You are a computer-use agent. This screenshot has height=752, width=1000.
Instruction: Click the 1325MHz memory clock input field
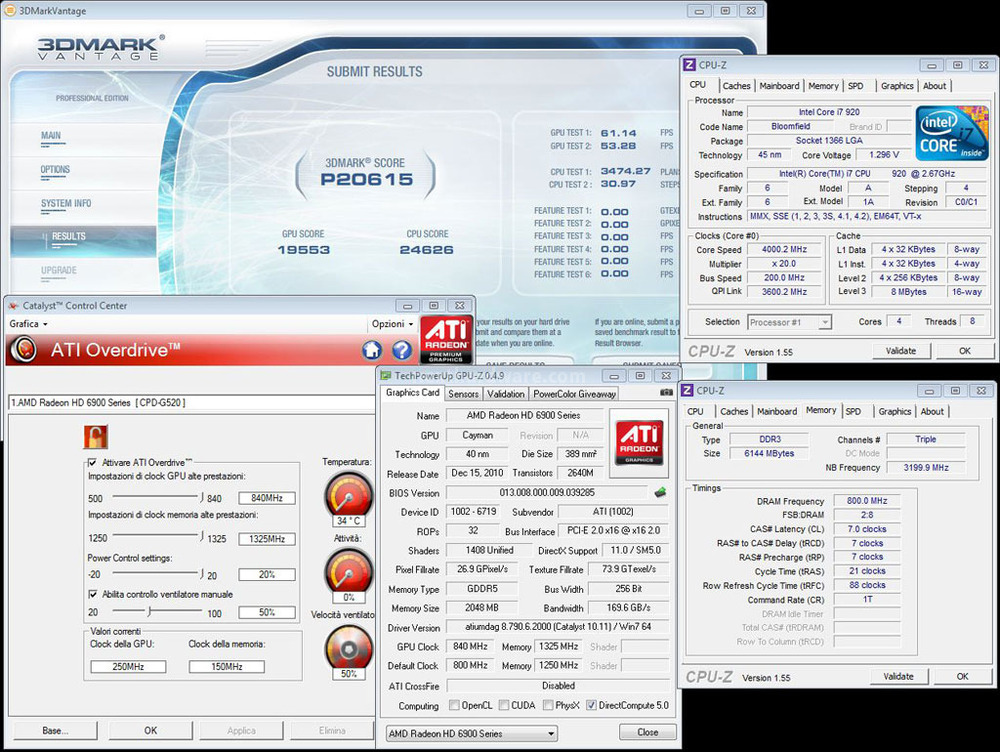[267, 539]
